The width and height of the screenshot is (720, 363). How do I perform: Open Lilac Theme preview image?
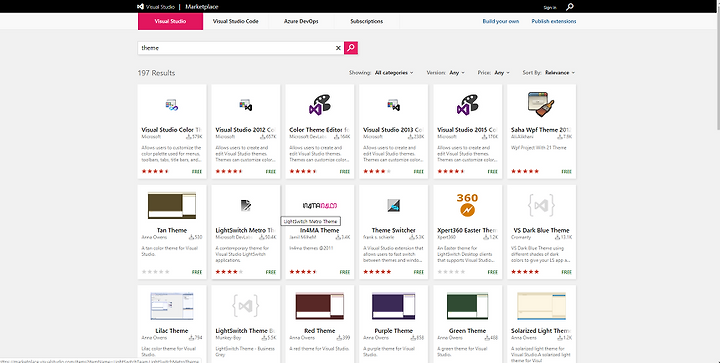click(172, 306)
